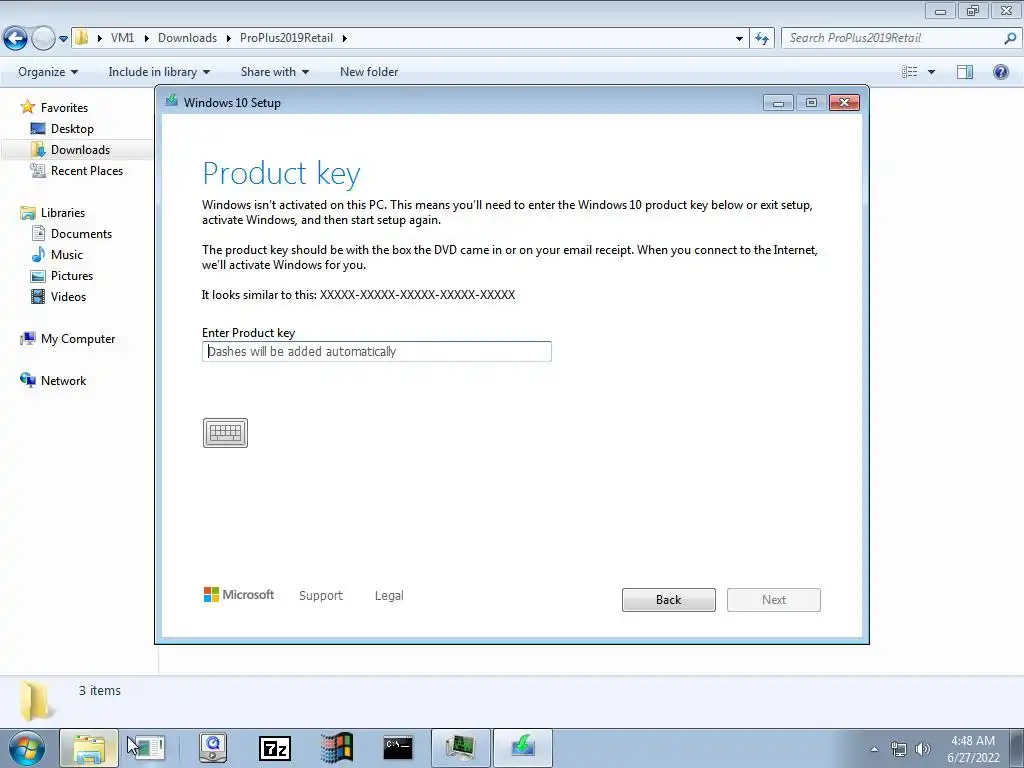Open Desktop in the navigation pane
The height and width of the screenshot is (768, 1024).
pyautogui.click(x=72, y=129)
